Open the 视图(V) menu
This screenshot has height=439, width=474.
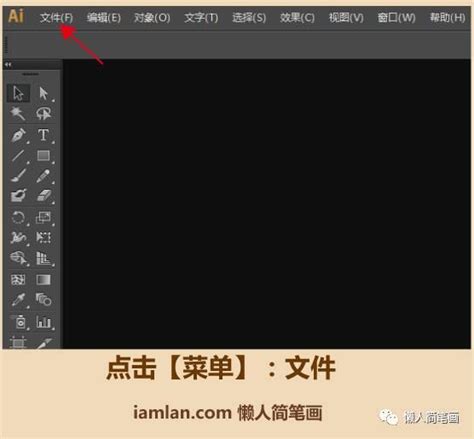click(346, 17)
